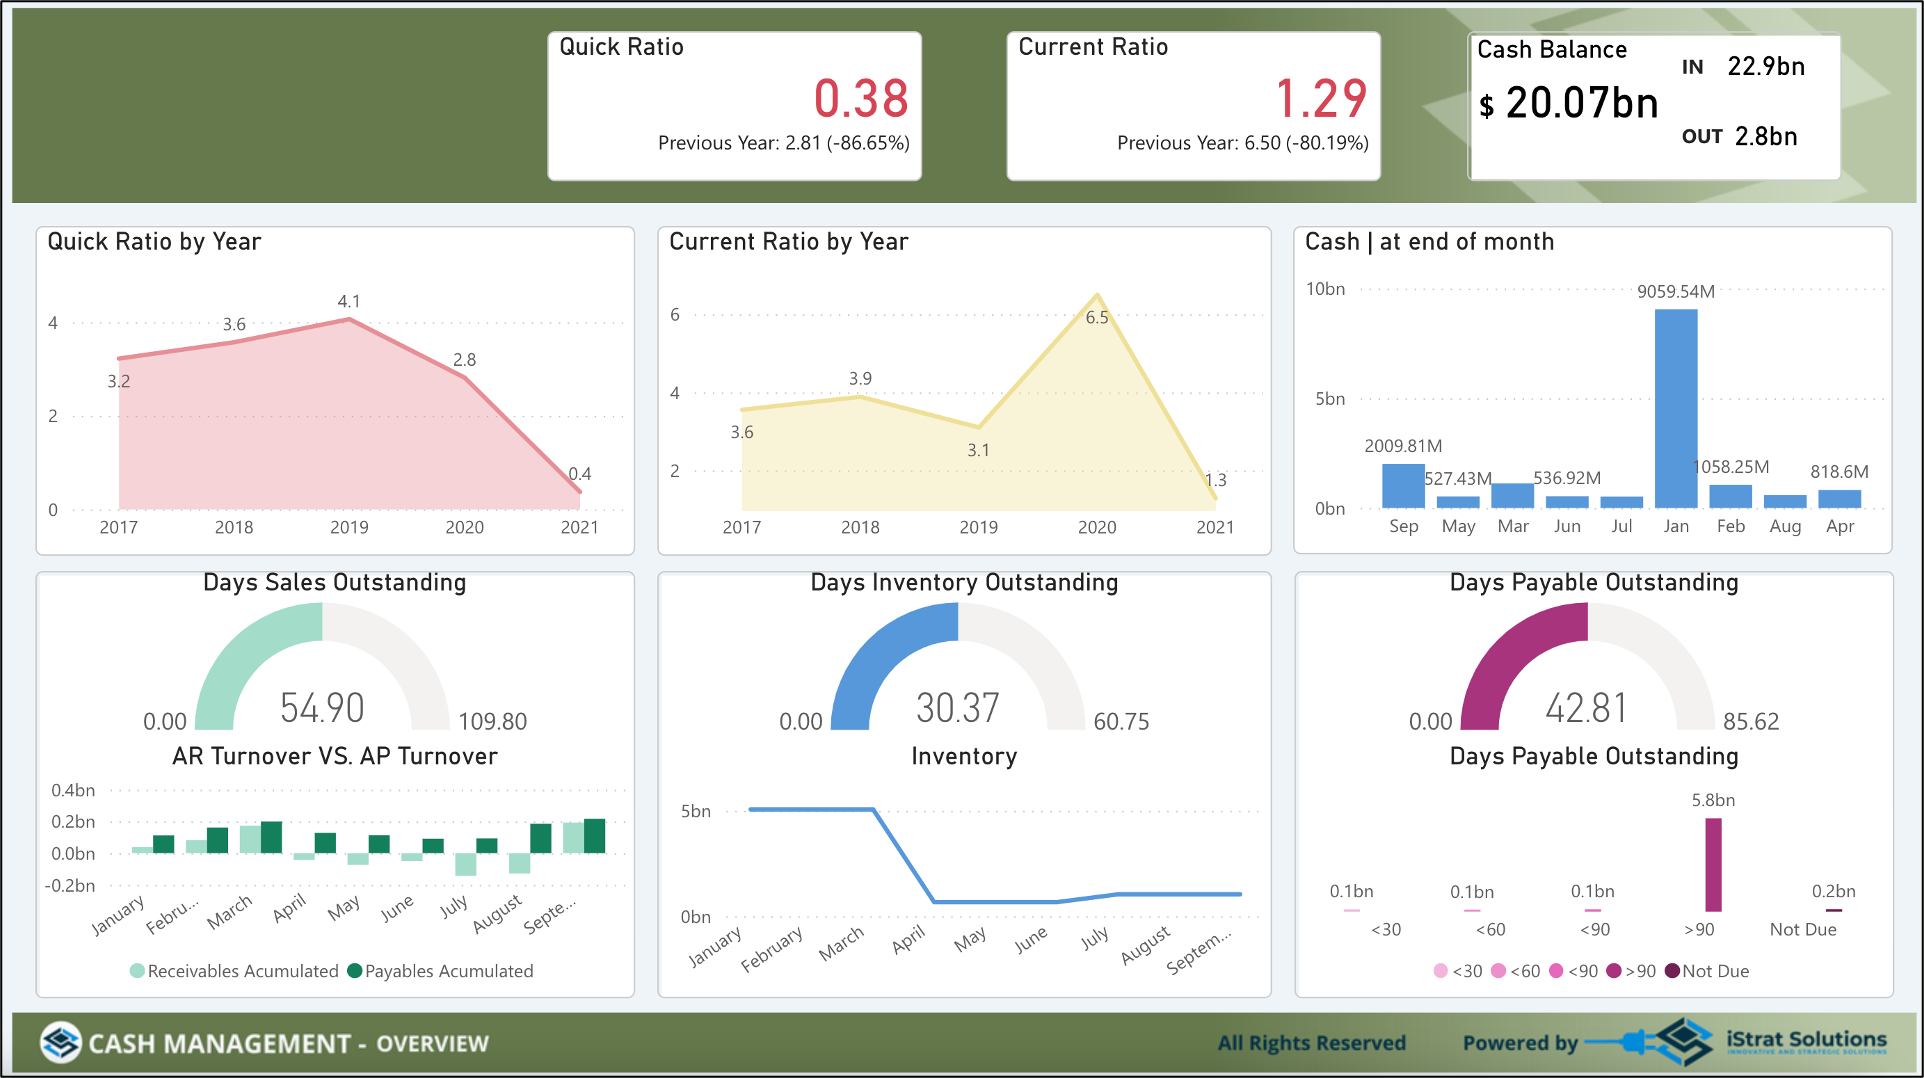This screenshot has height=1078, width=1924.
Task: Click the Not Due bar showing 0.2bn
Action: (x=1833, y=910)
